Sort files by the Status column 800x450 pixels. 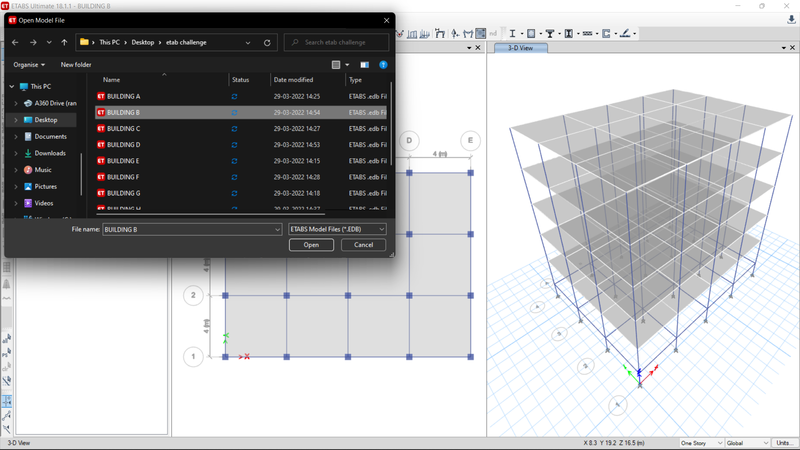click(x=240, y=80)
